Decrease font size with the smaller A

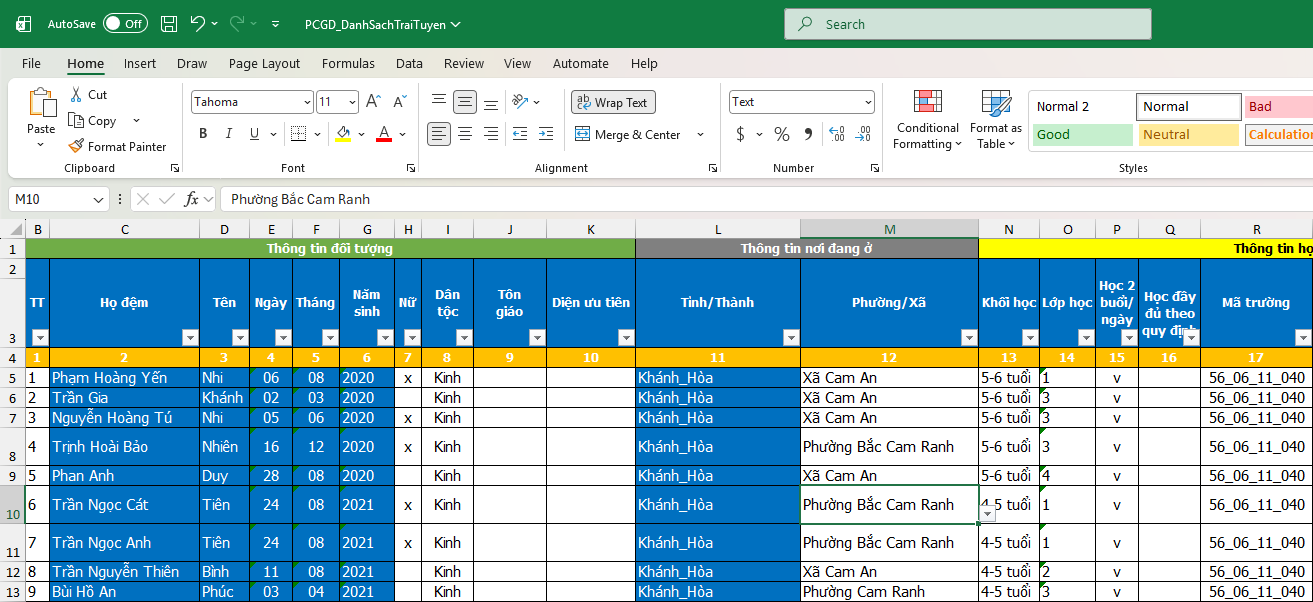click(399, 102)
